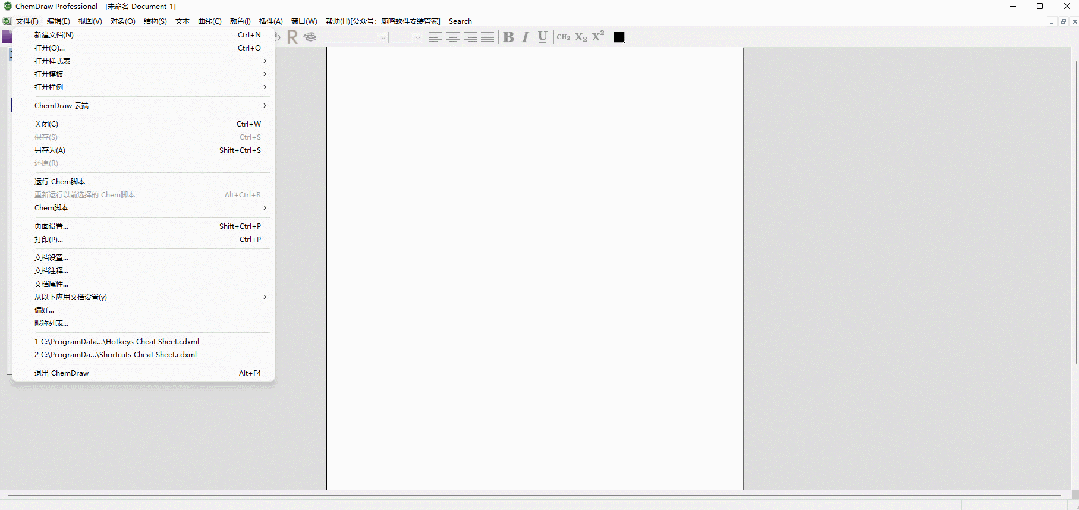Open recent file 2 Shortcuts Cheat Sheet
Viewport: 1079px width, 510px height.
(x=116, y=354)
